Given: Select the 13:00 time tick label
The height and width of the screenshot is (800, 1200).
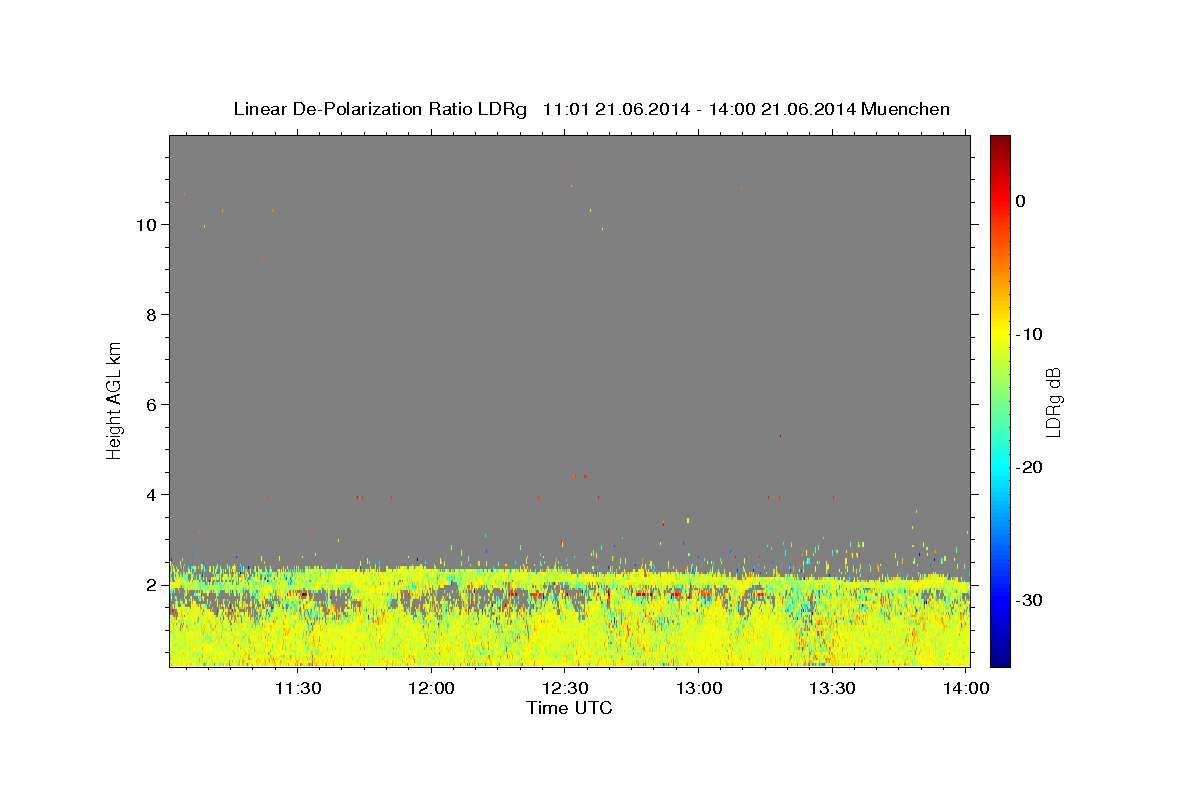Looking at the screenshot, I should 698,688.
